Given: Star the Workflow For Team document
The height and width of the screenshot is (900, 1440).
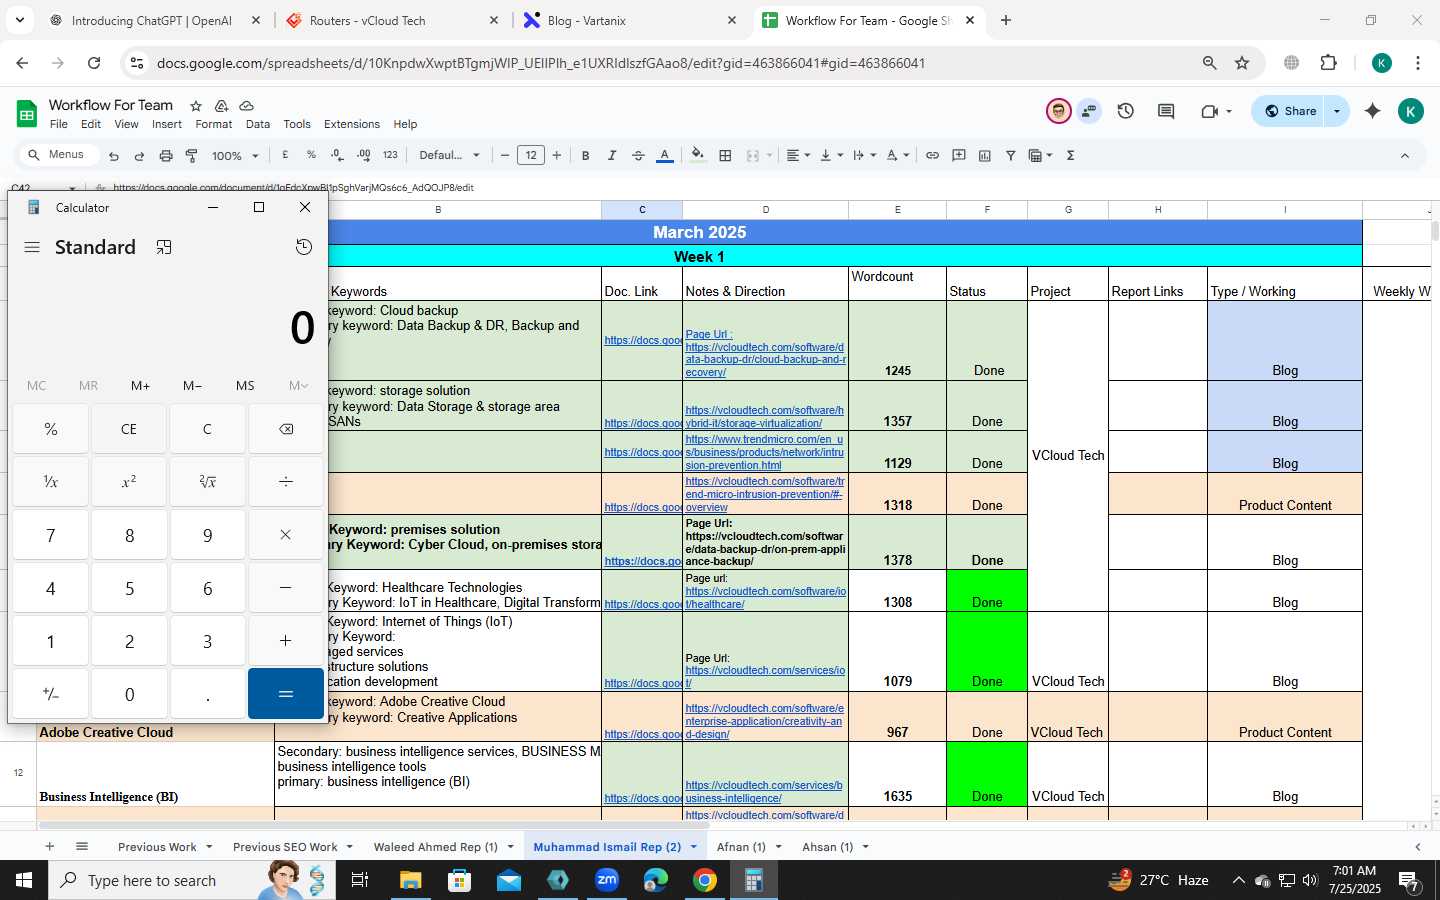Looking at the screenshot, I should point(196,105).
